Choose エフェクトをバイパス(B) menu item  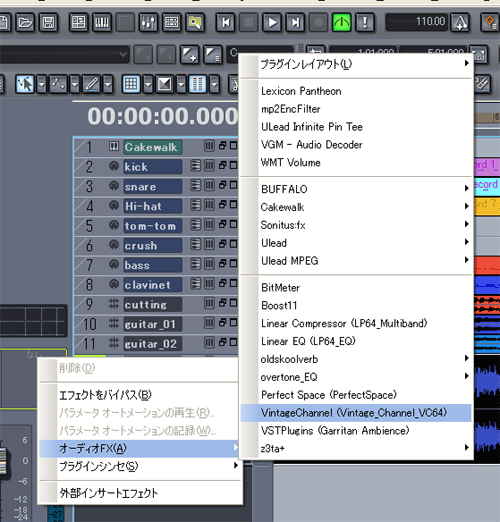[139, 395]
